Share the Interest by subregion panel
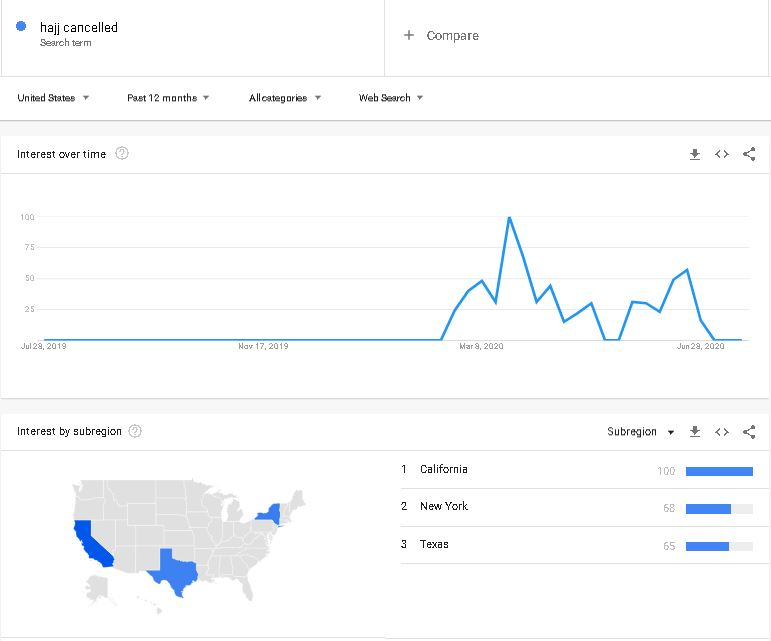The image size is (771, 641). (749, 432)
